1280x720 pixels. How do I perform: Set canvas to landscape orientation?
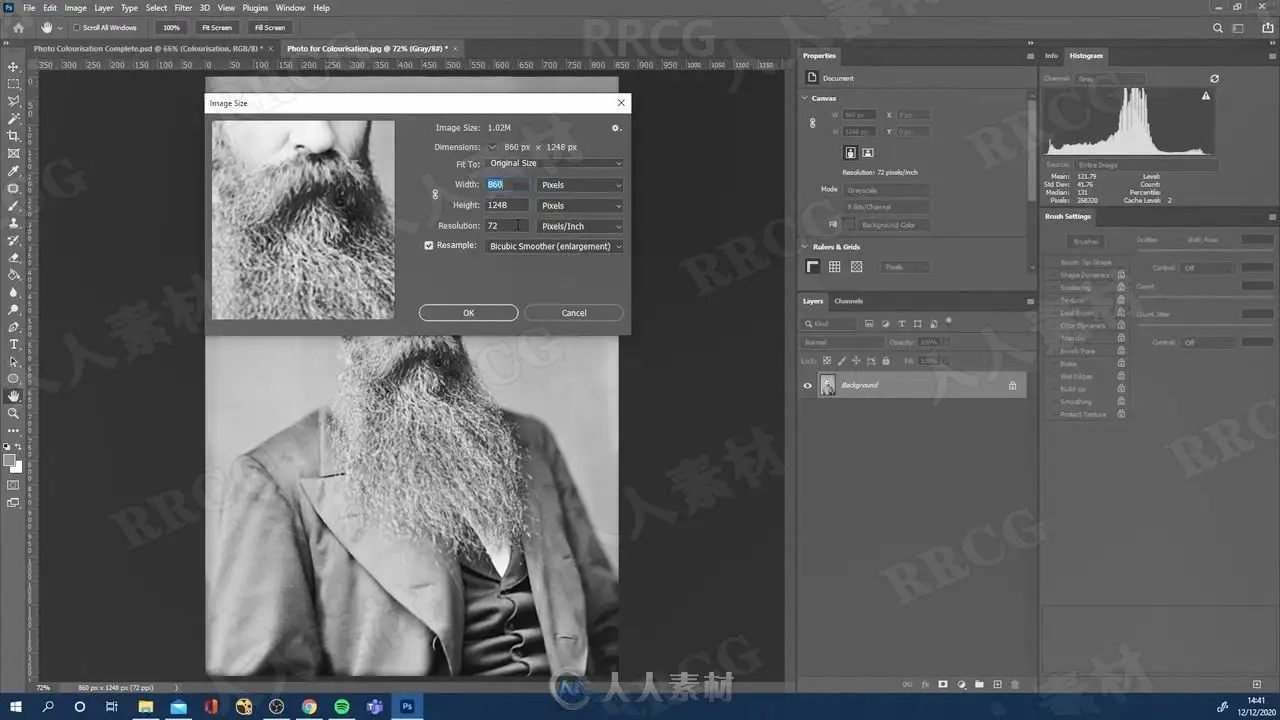[x=868, y=153]
